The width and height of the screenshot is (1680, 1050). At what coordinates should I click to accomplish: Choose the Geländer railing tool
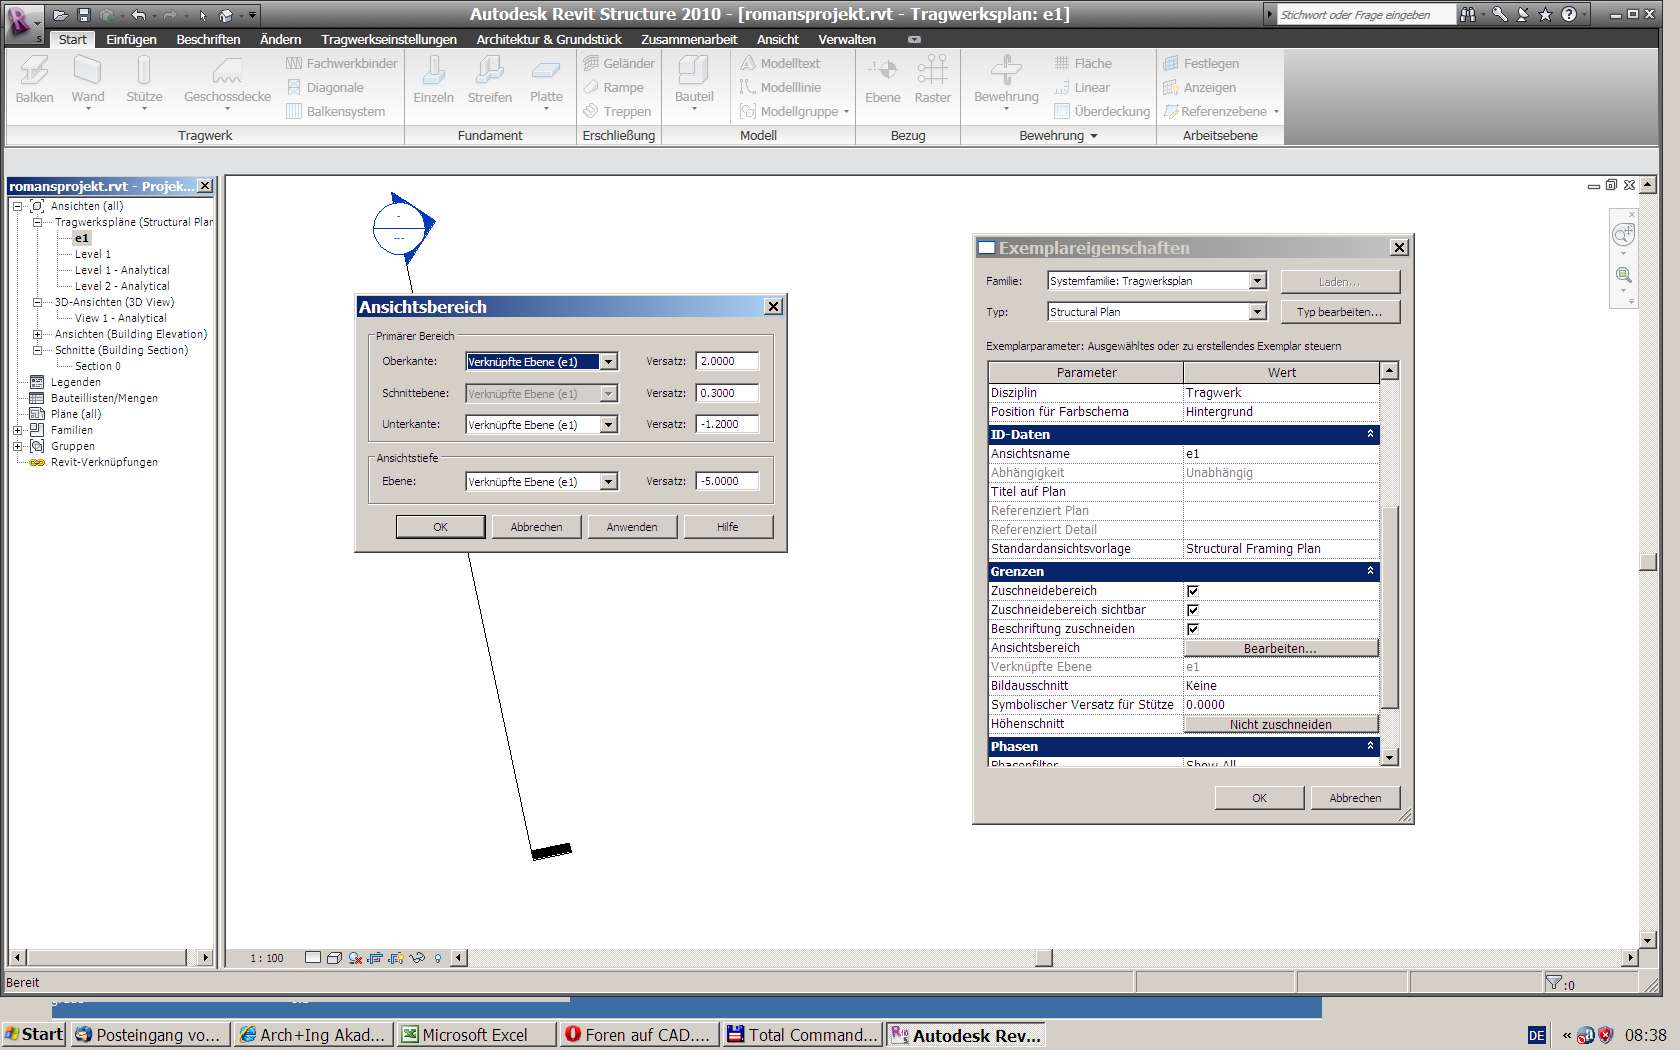619,63
